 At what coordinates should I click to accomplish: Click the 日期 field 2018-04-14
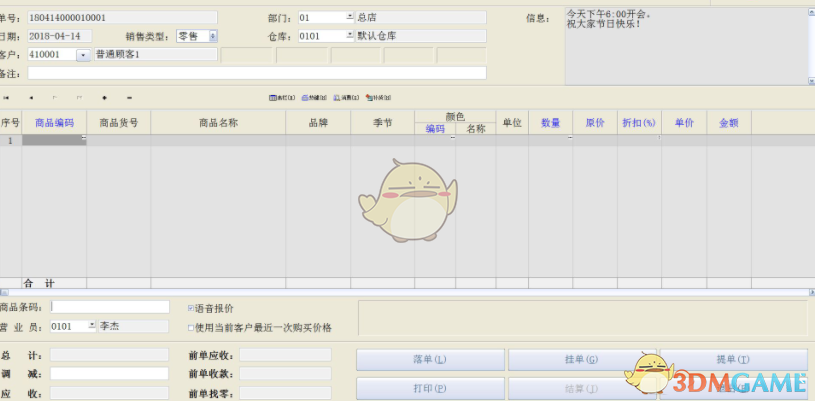click(x=60, y=36)
